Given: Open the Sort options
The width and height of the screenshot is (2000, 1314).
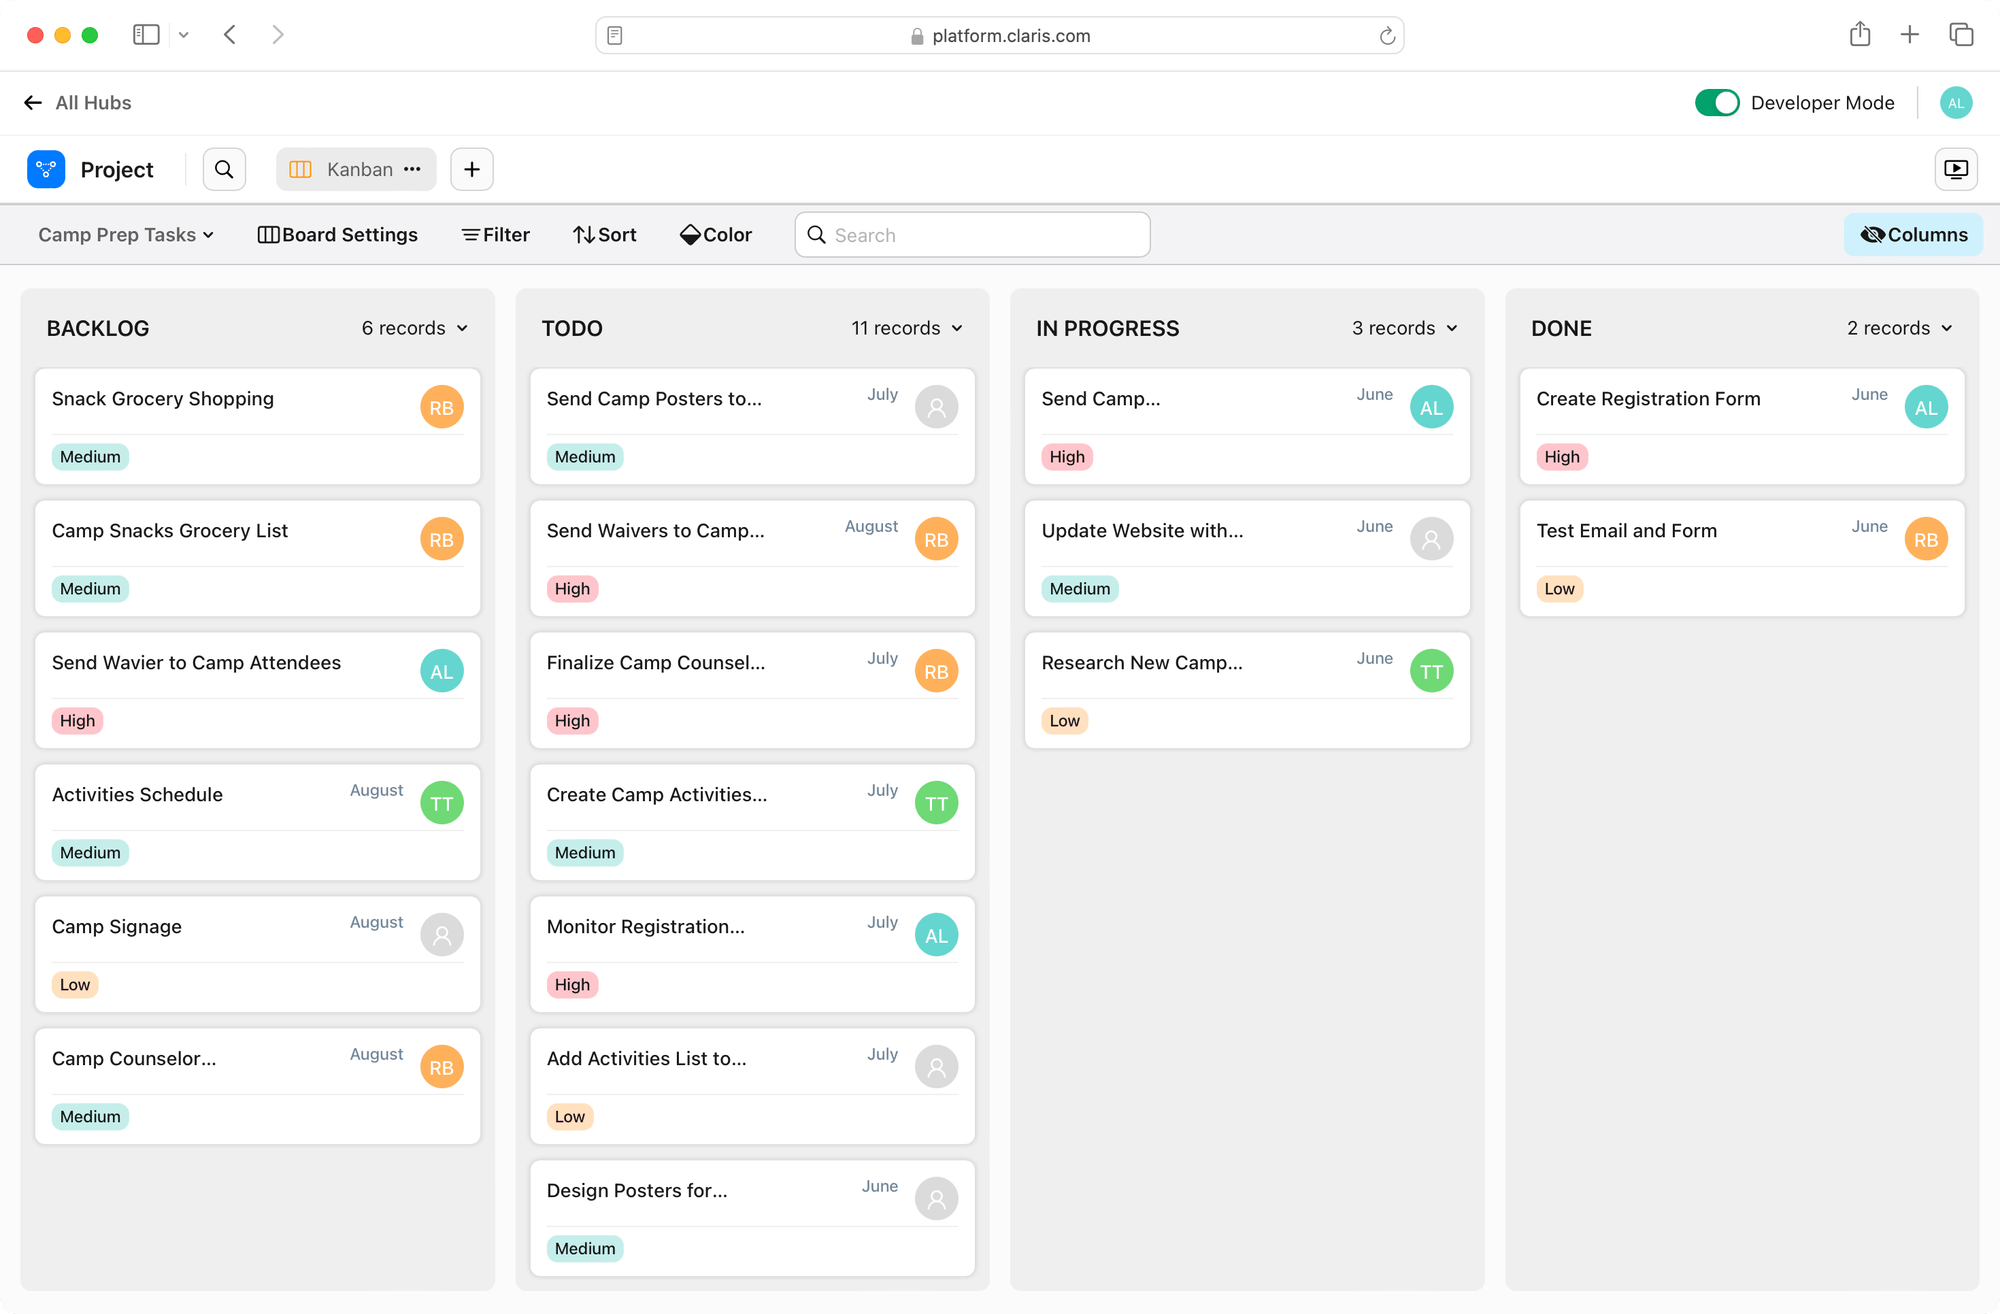Looking at the screenshot, I should tap(604, 234).
